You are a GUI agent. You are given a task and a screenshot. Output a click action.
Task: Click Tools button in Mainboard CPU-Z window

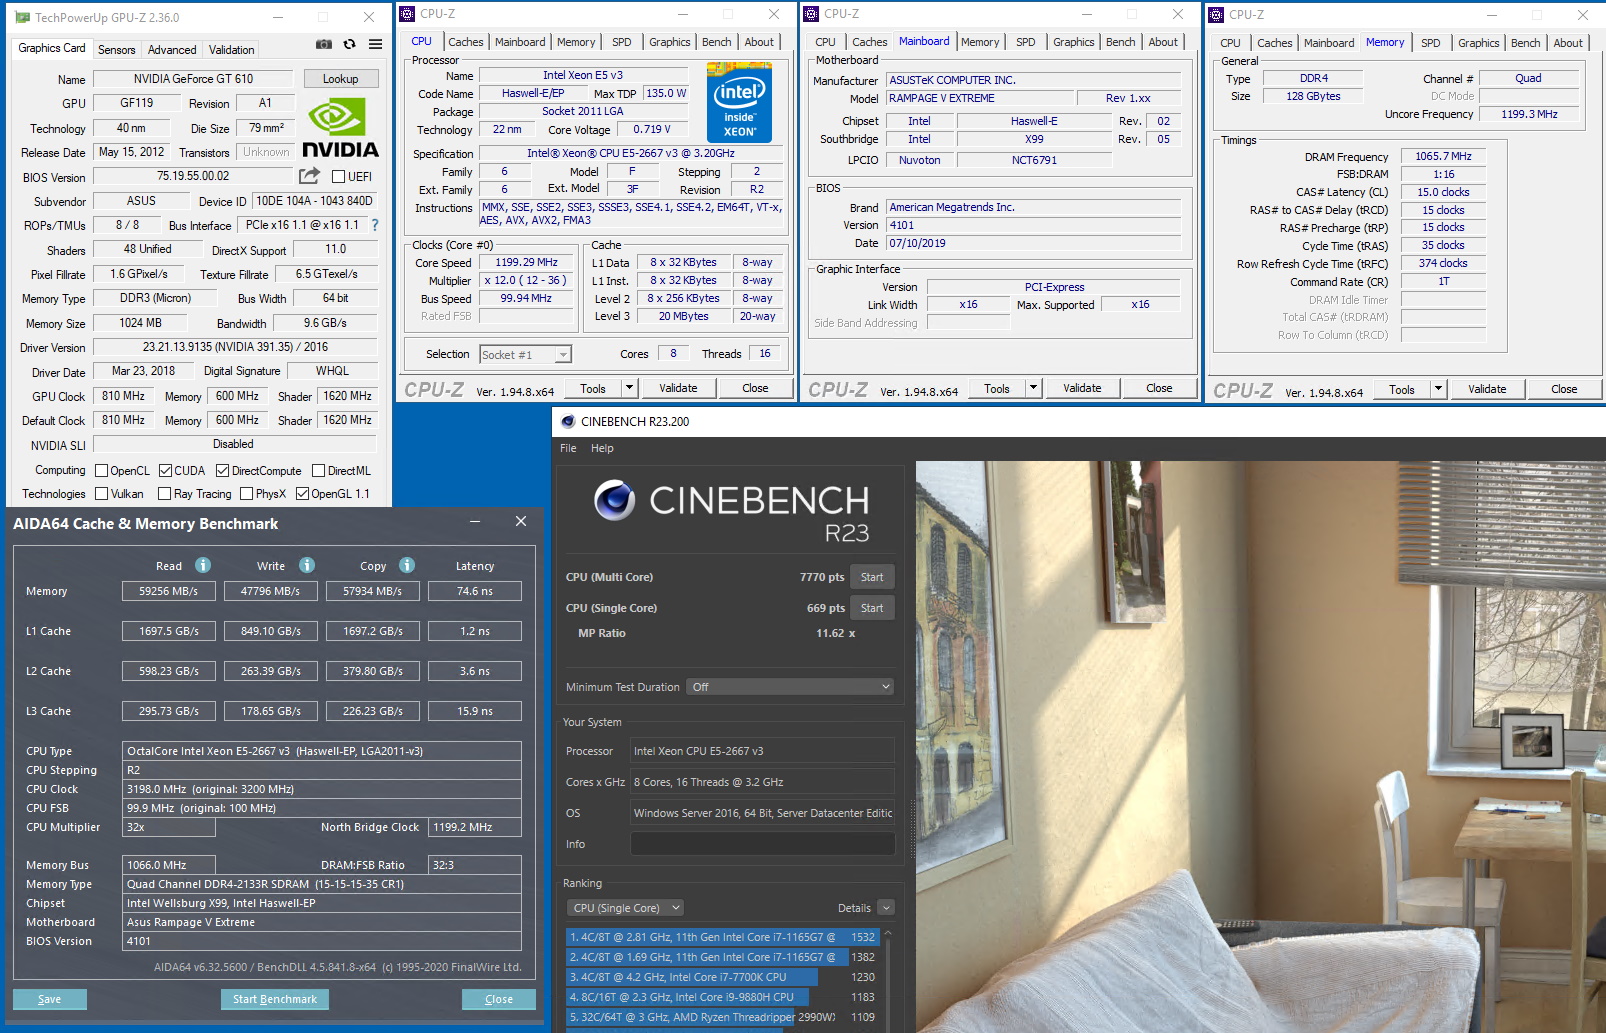coord(997,388)
